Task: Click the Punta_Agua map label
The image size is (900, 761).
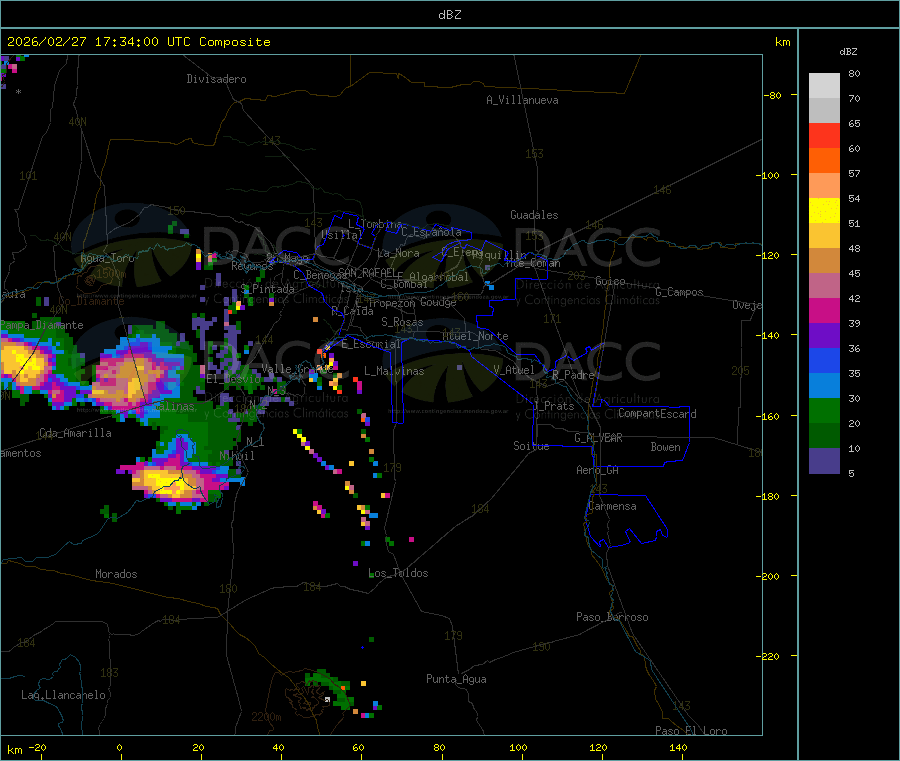Action: tap(456, 679)
